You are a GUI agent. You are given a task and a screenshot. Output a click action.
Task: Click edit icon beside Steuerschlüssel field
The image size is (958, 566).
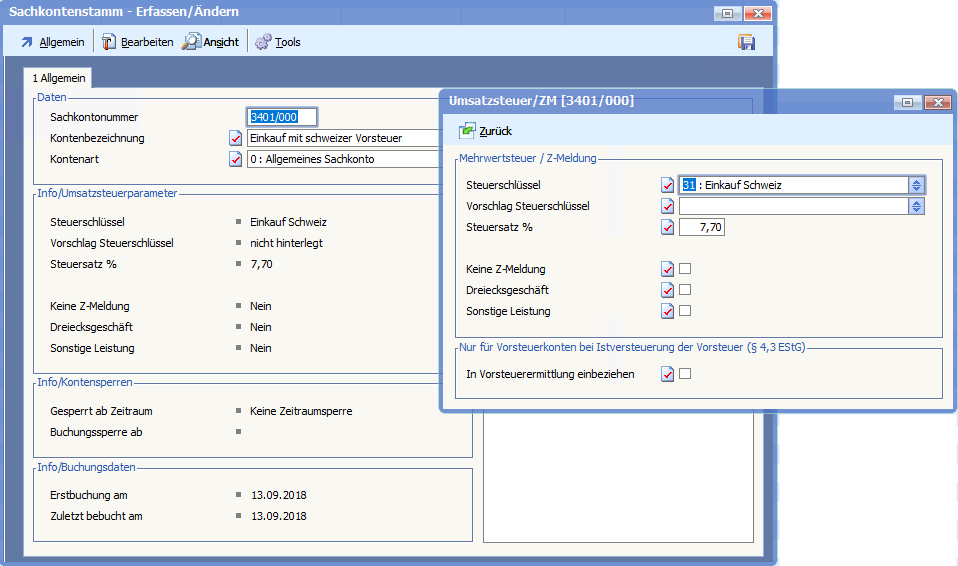click(667, 185)
